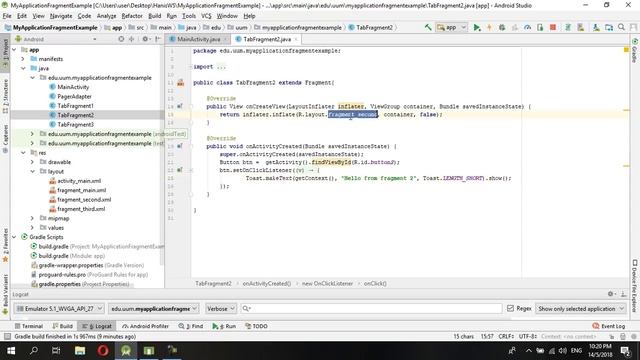Open Logcat panel gear settings icon
Screen dimensions: 640x360
pos(611,294)
